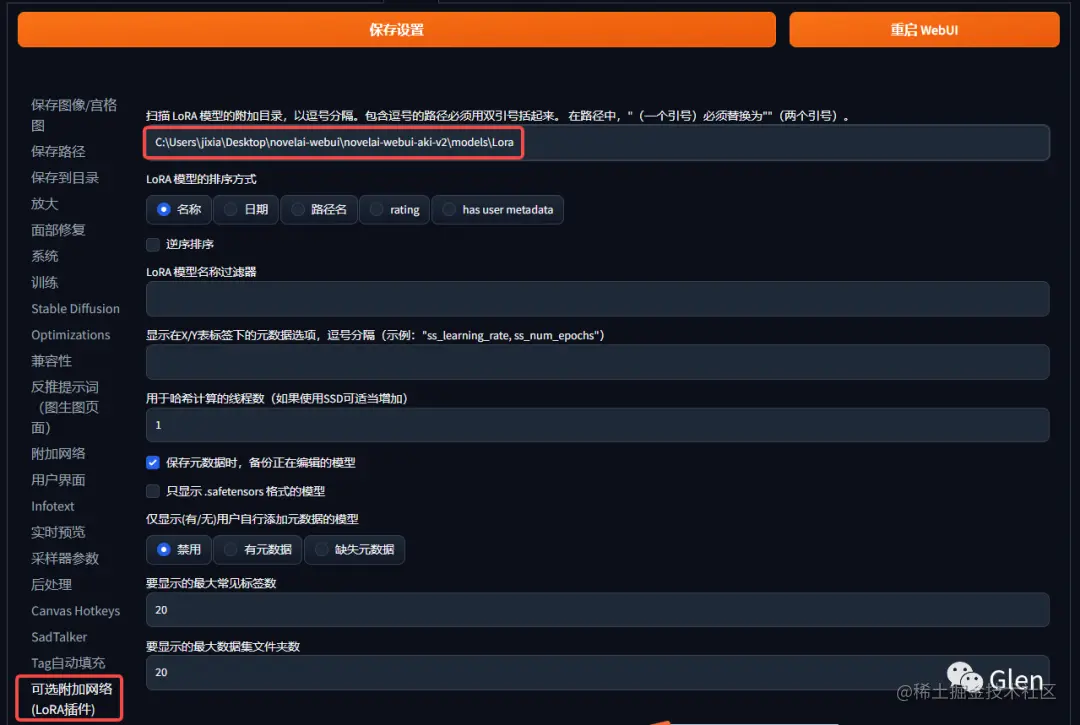
Task: Click the 最大数据集文件夹数 input field
Action: pos(597,672)
